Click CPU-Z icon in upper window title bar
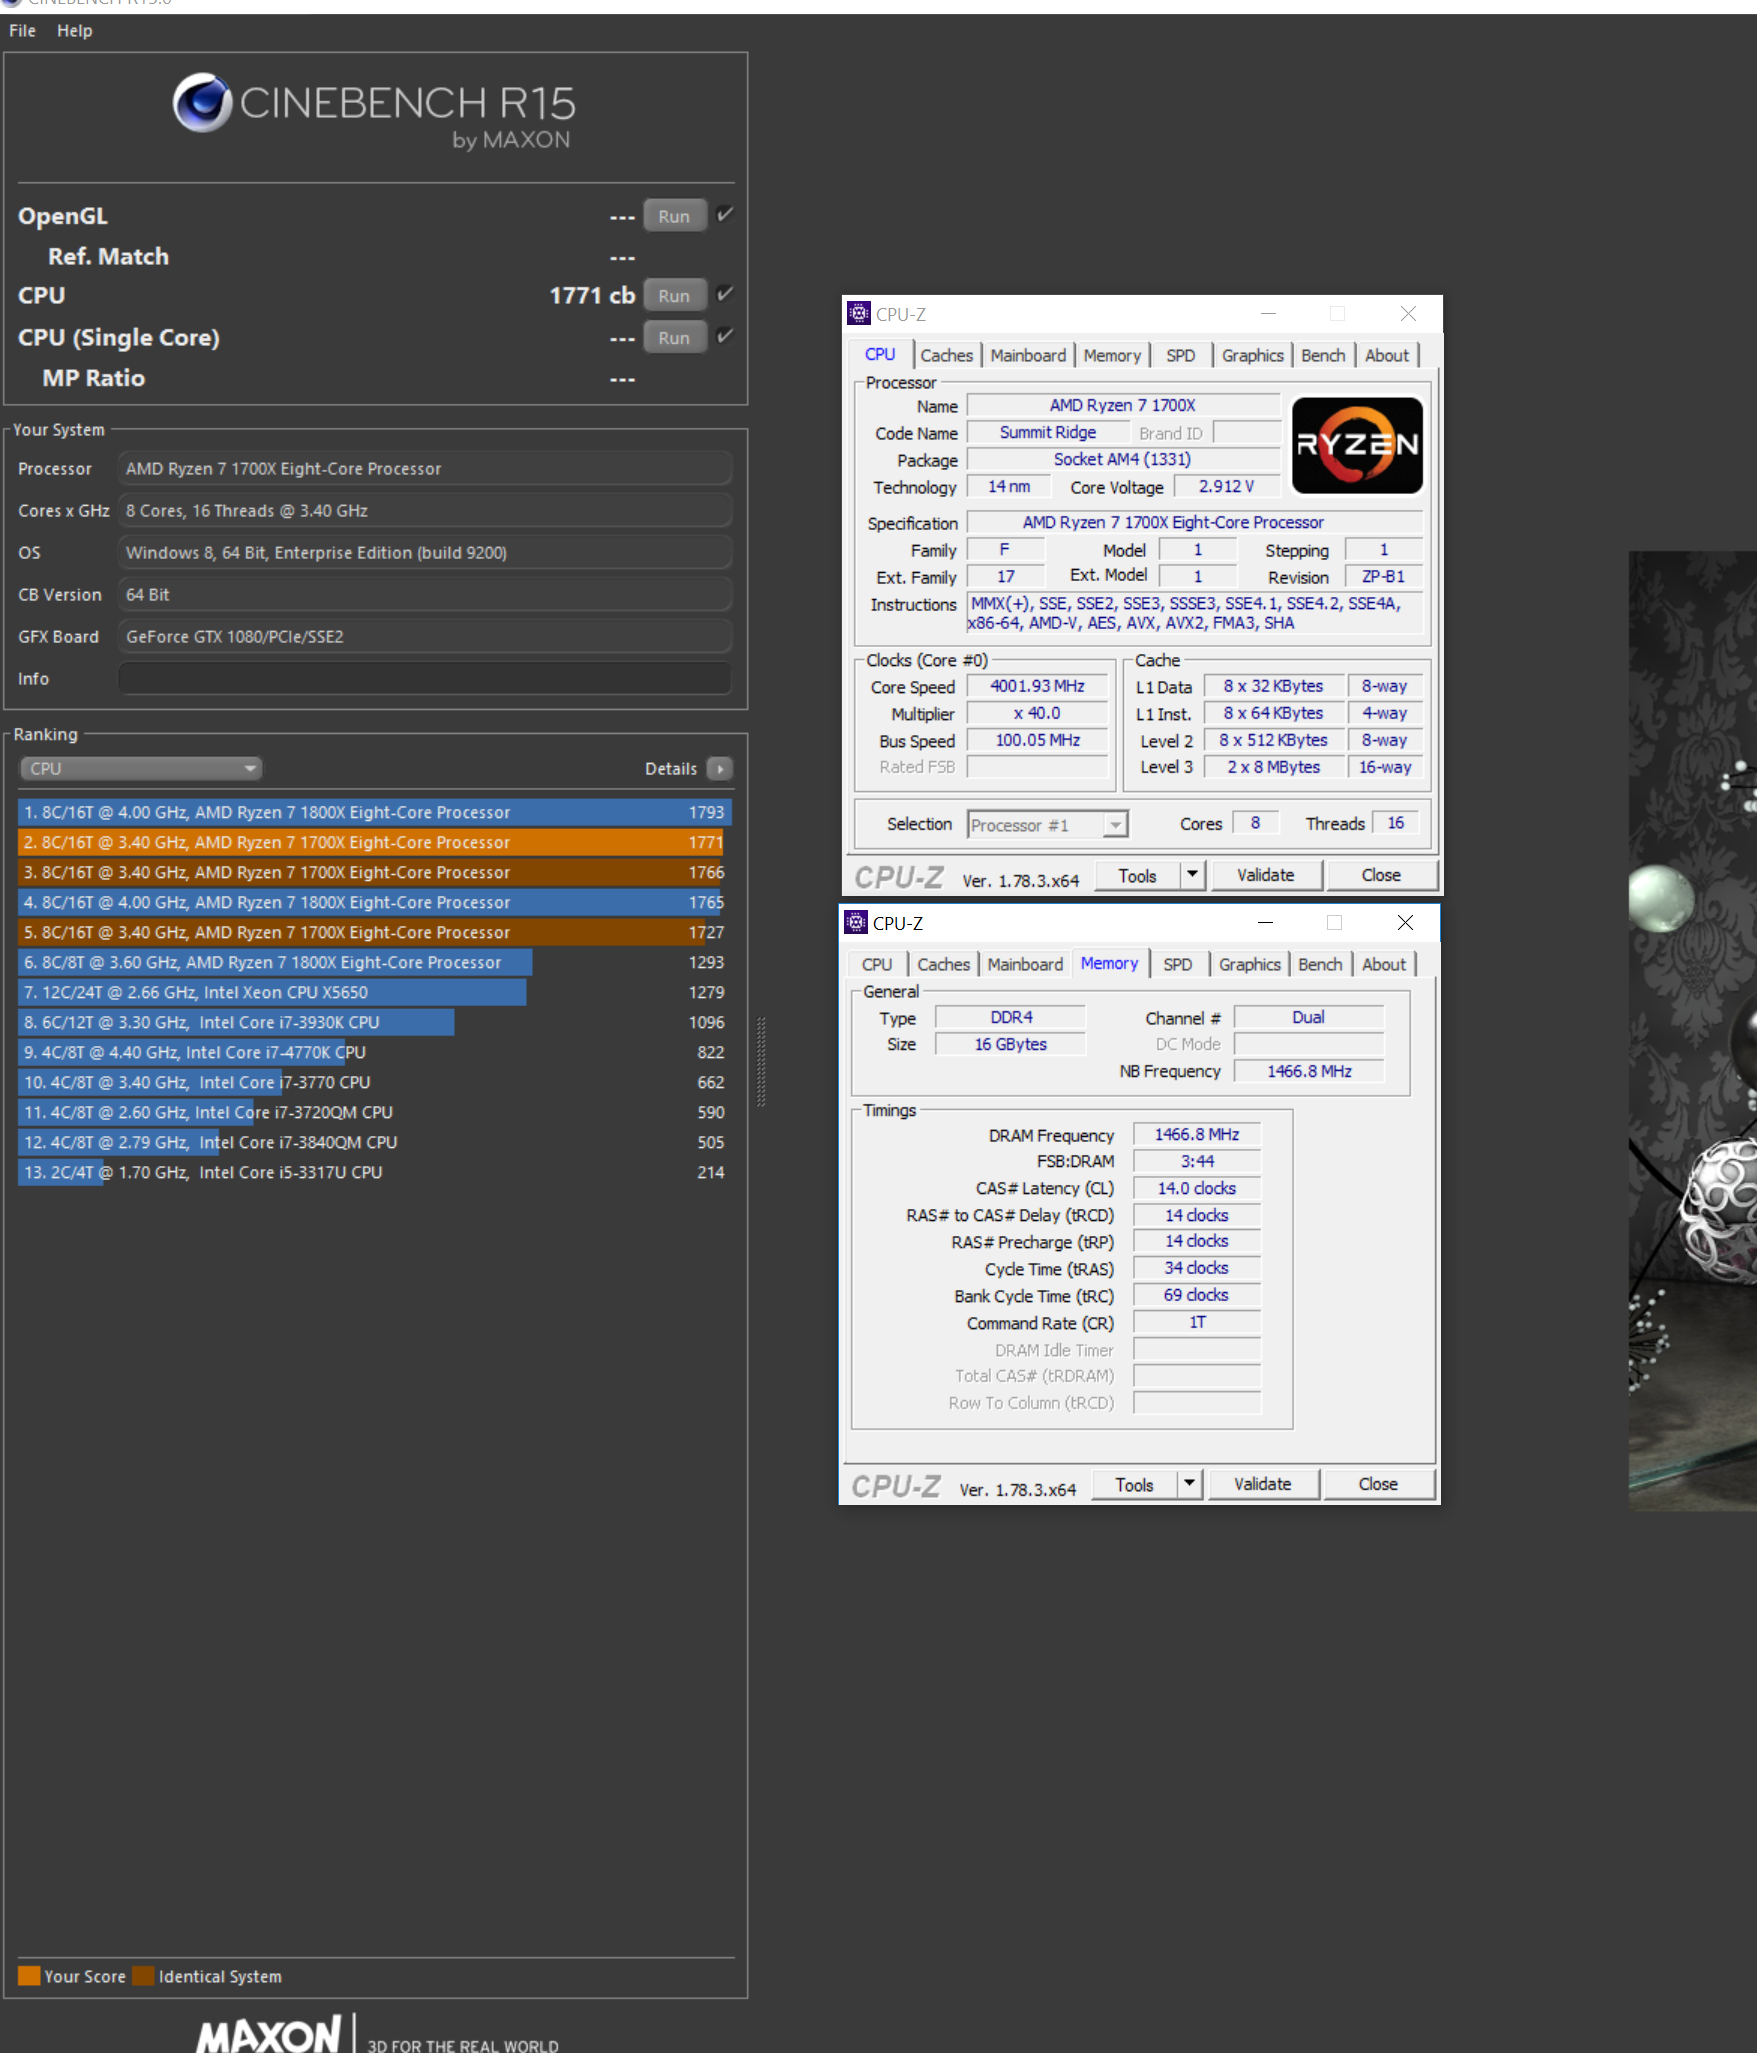This screenshot has height=2053, width=1757. (x=858, y=314)
